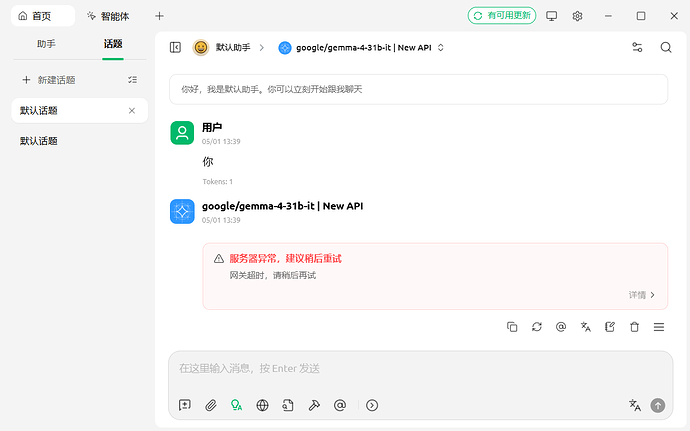Click error title 服务器异常，建议稍后重试
The height and width of the screenshot is (431, 690).
pyautogui.click(x=285, y=258)
